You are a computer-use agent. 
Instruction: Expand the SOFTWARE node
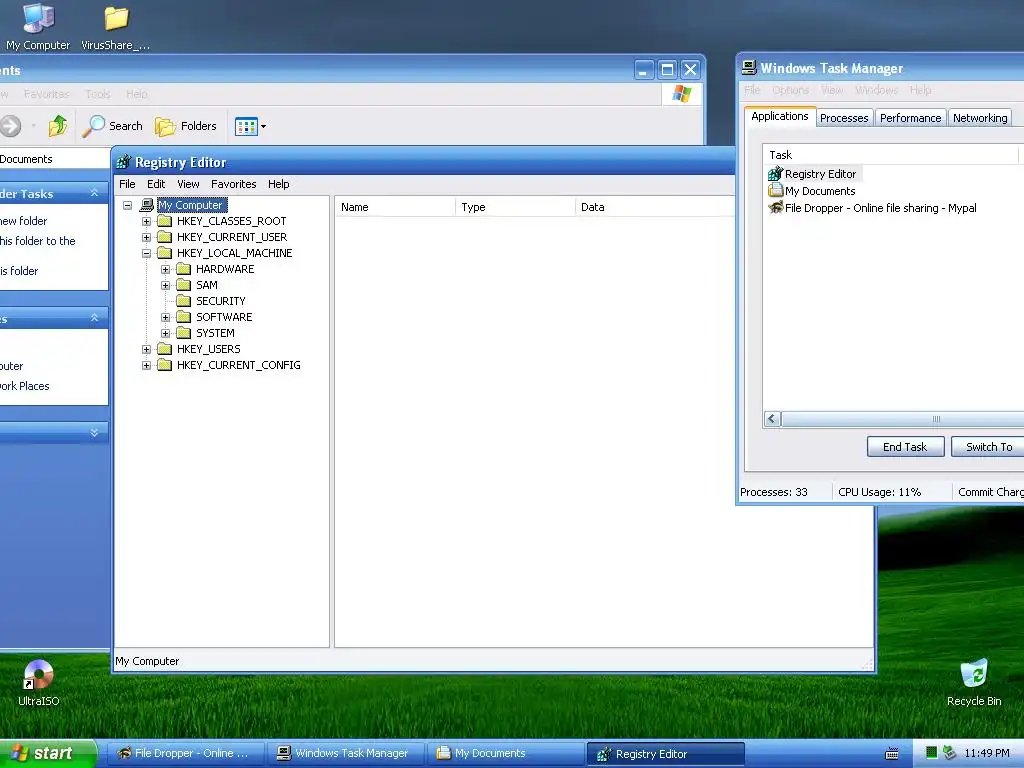[166, 317]
